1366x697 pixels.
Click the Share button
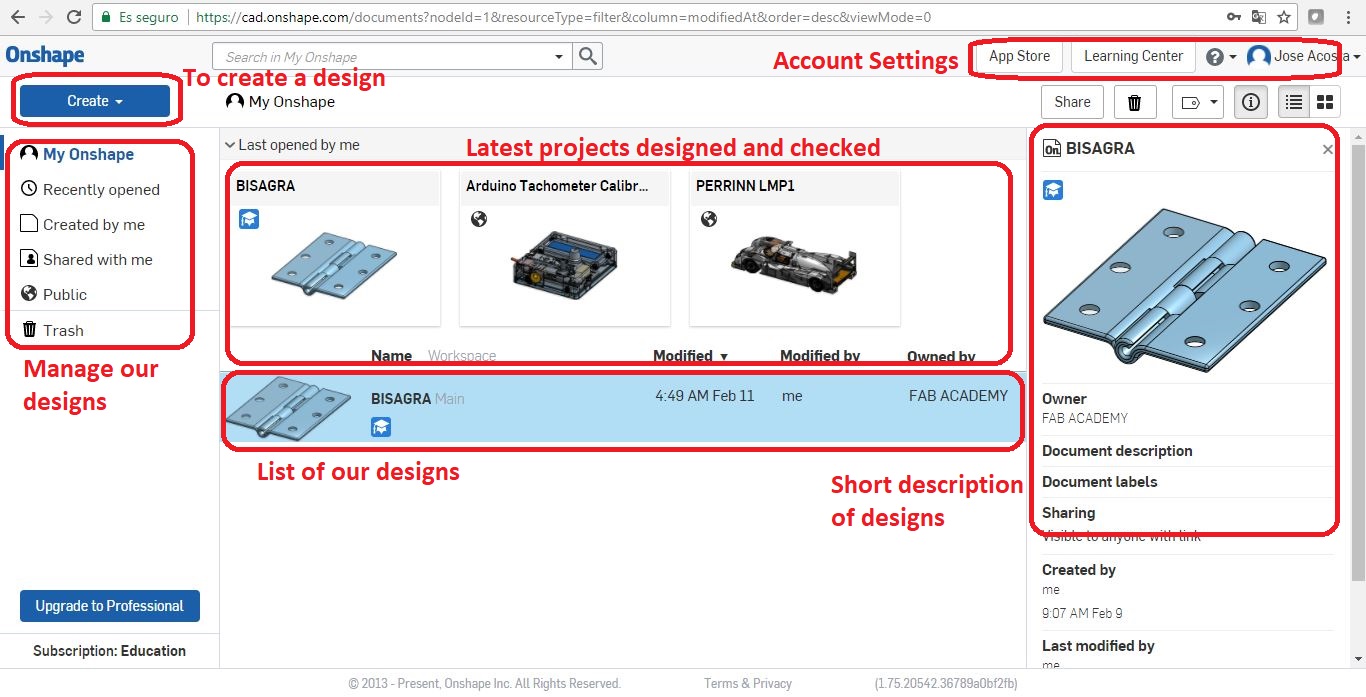[1072, 102]
